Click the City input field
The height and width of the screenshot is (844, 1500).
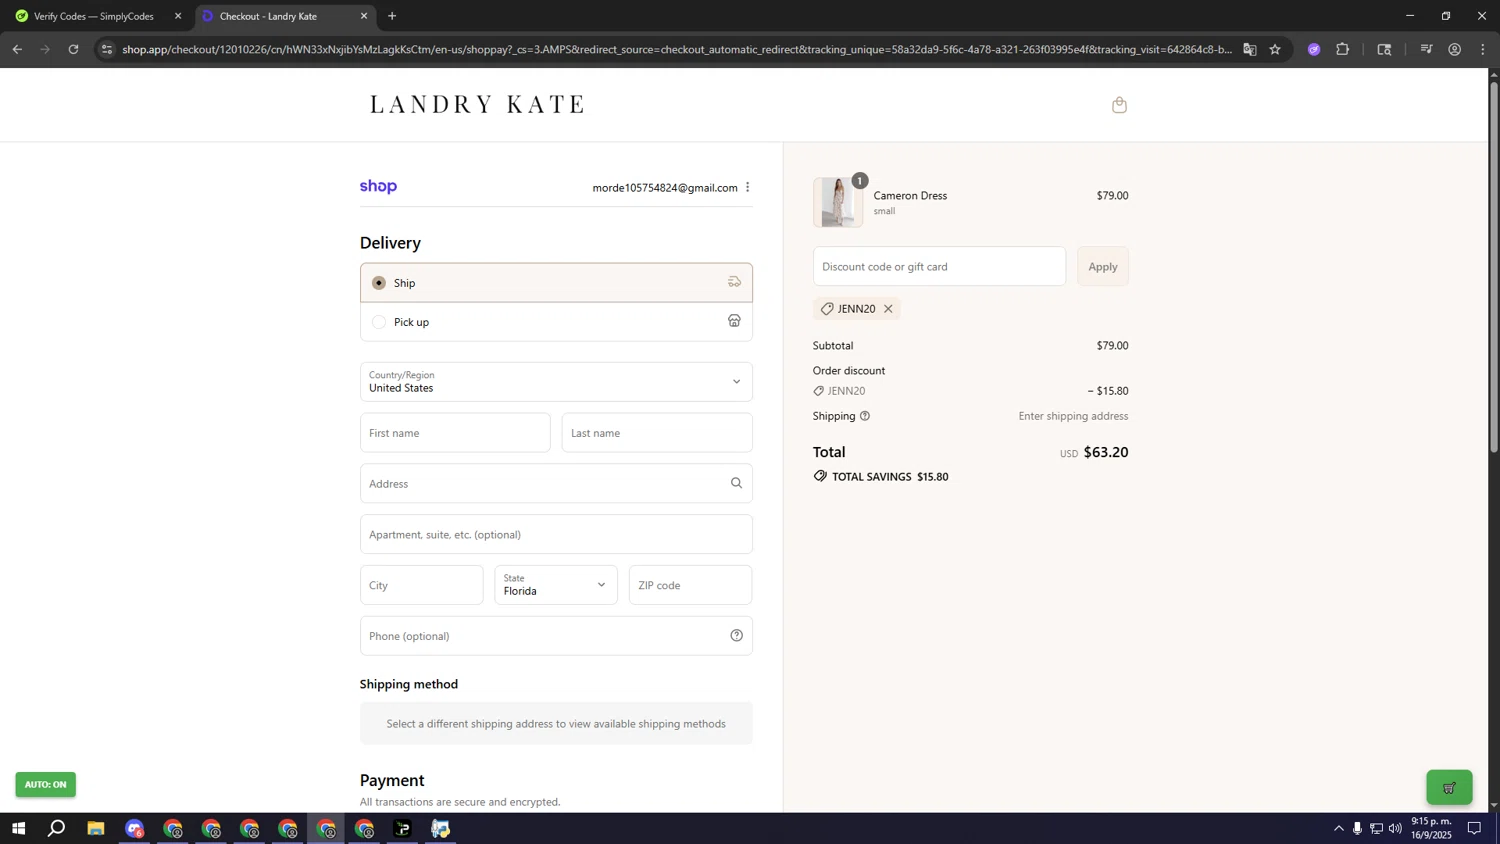tap(421, 585)
